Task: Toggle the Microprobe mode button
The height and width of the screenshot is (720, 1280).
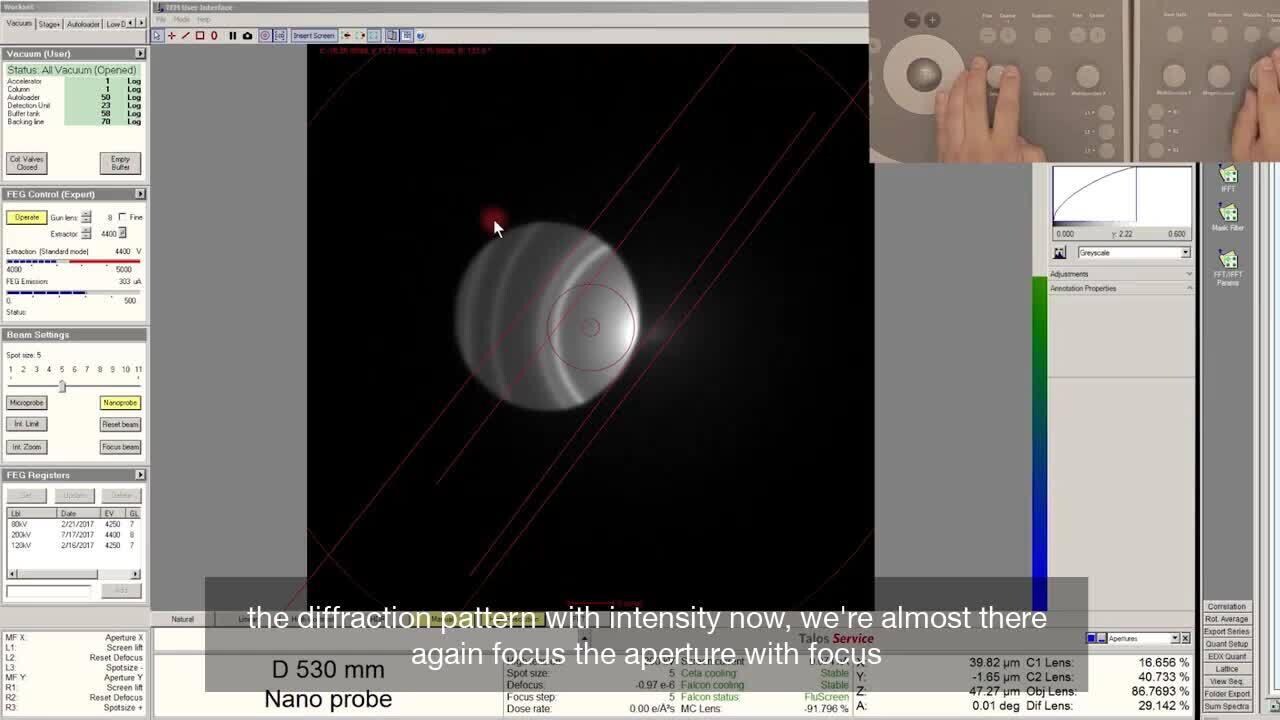Action: [x=27, y=403]
